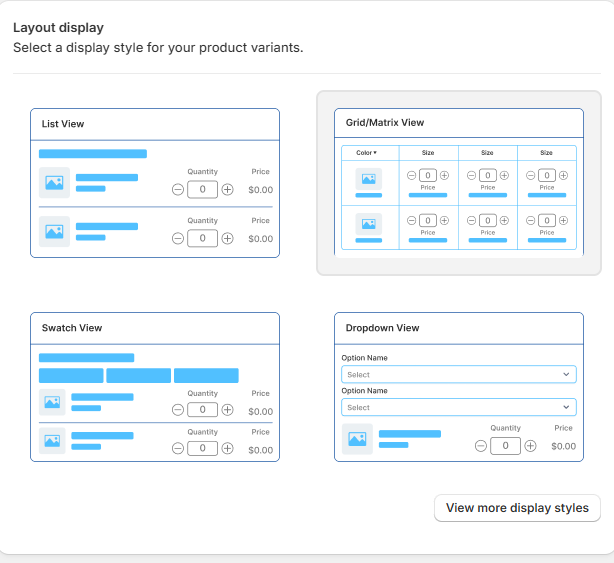Click quantity field in List View first row
This screenshot has height=563, width=614.
202,189
